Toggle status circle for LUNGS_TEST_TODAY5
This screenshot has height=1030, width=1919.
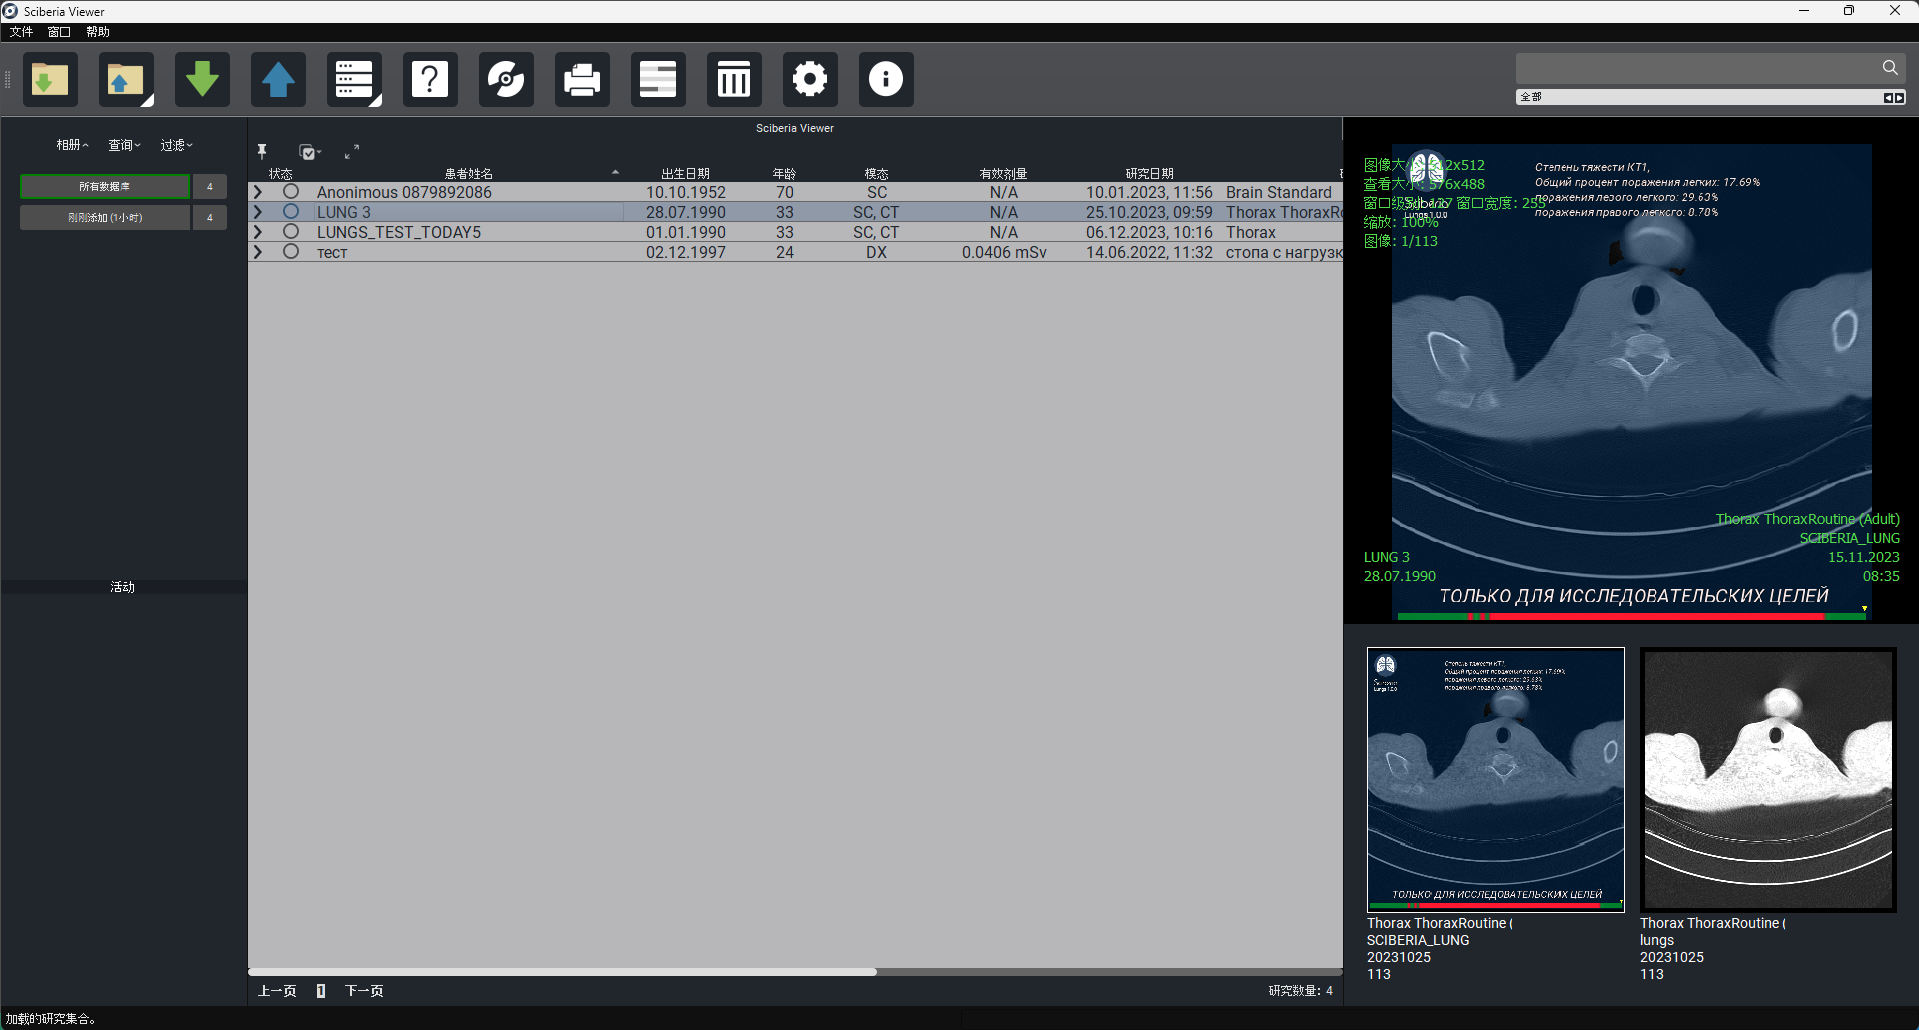click(x=291, y=231)
